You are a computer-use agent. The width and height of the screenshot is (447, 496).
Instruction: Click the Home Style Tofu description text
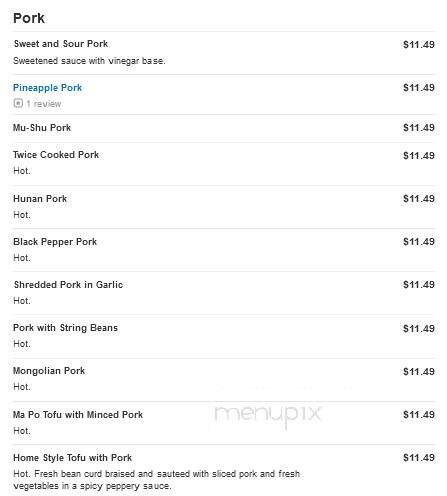[156, 480]
